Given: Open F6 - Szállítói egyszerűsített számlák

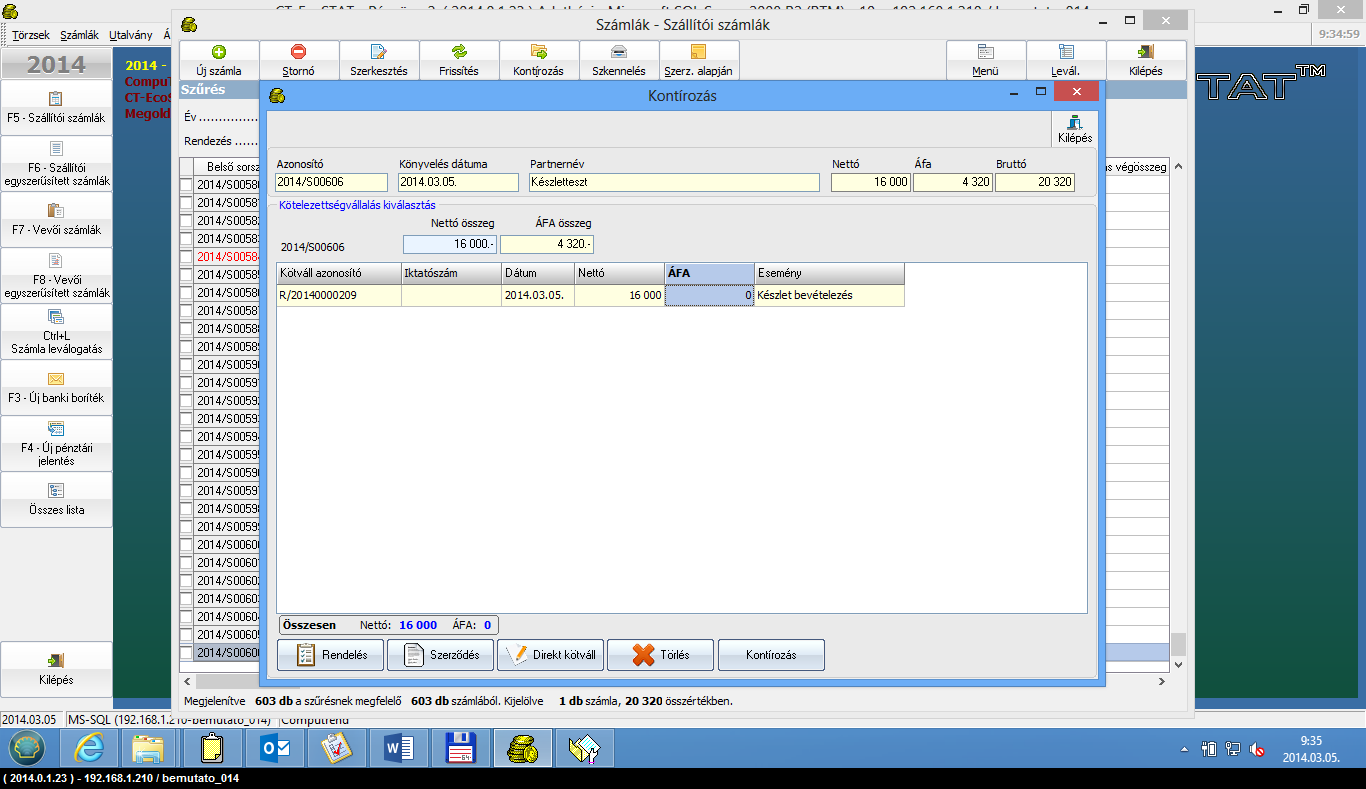Looking at the screenshot, I should coord(56,164).
